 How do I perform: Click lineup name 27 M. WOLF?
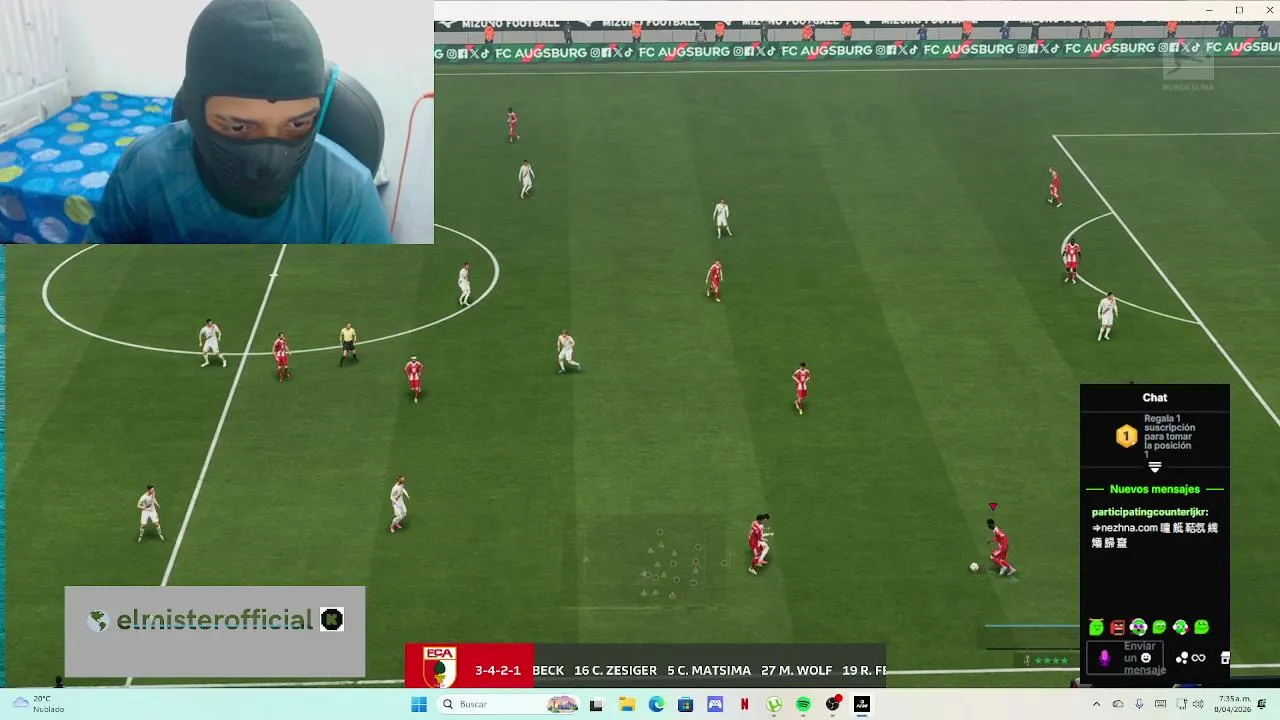796,670
